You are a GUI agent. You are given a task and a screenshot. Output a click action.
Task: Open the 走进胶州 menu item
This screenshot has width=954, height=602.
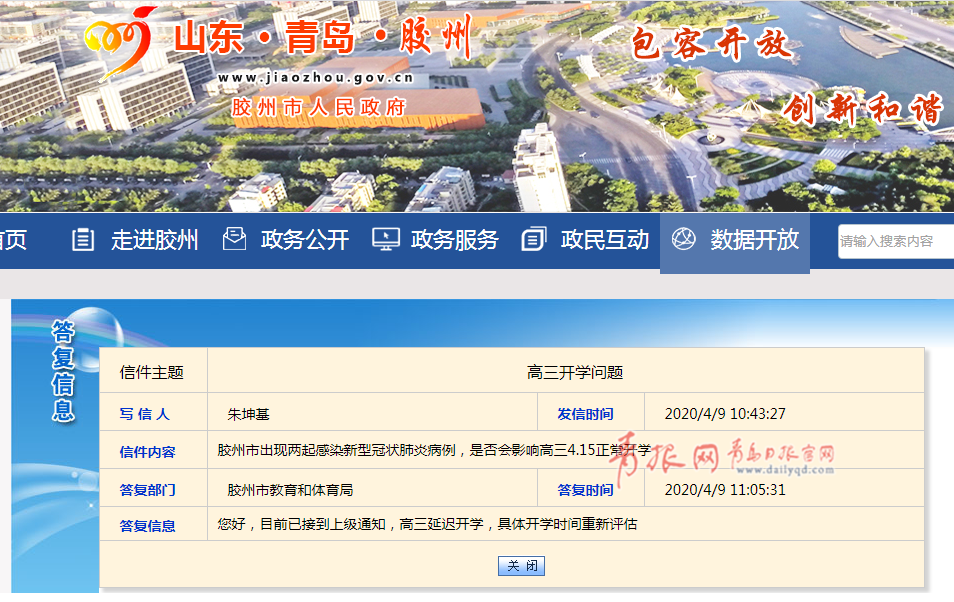pos(155,240)
